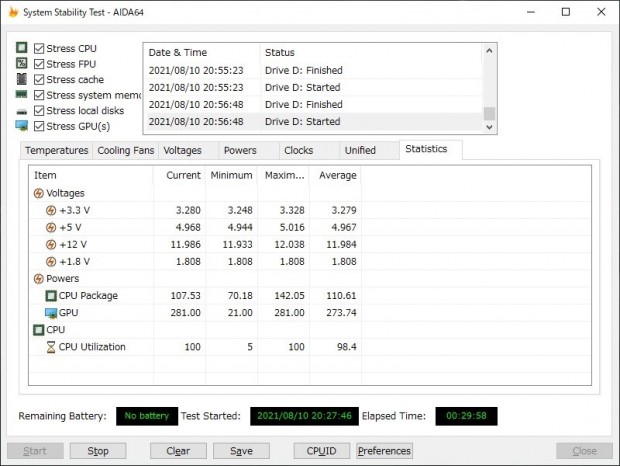Click the hourglass icon beside CPU Utilization
620x466 pixels.
(51, 347)
